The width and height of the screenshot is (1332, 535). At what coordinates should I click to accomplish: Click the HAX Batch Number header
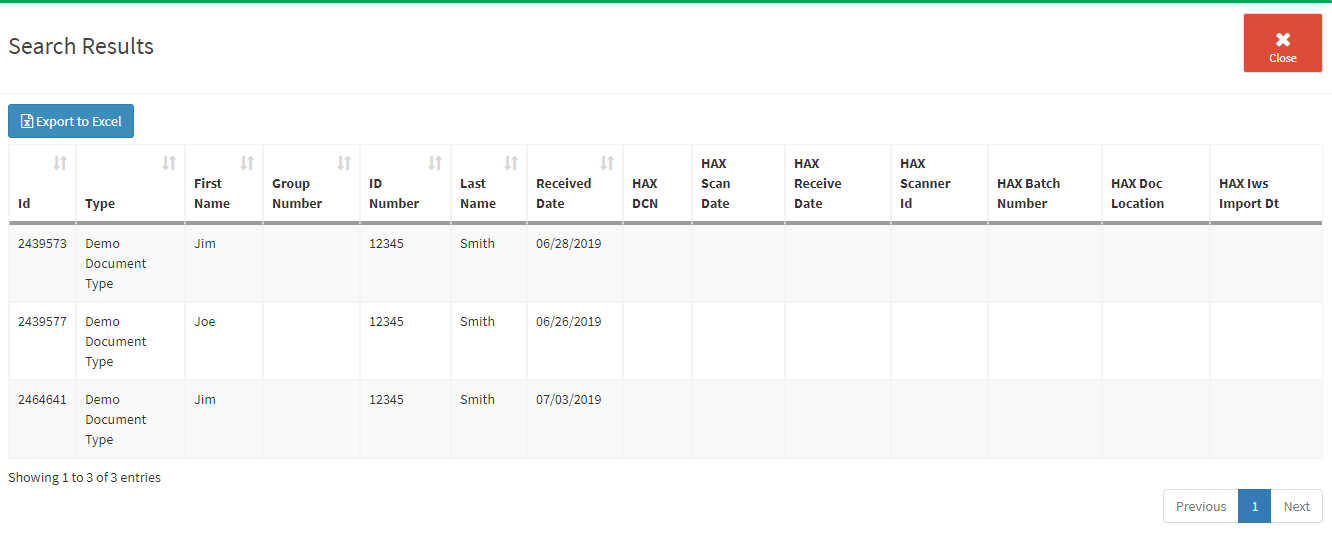[1028, 193]
